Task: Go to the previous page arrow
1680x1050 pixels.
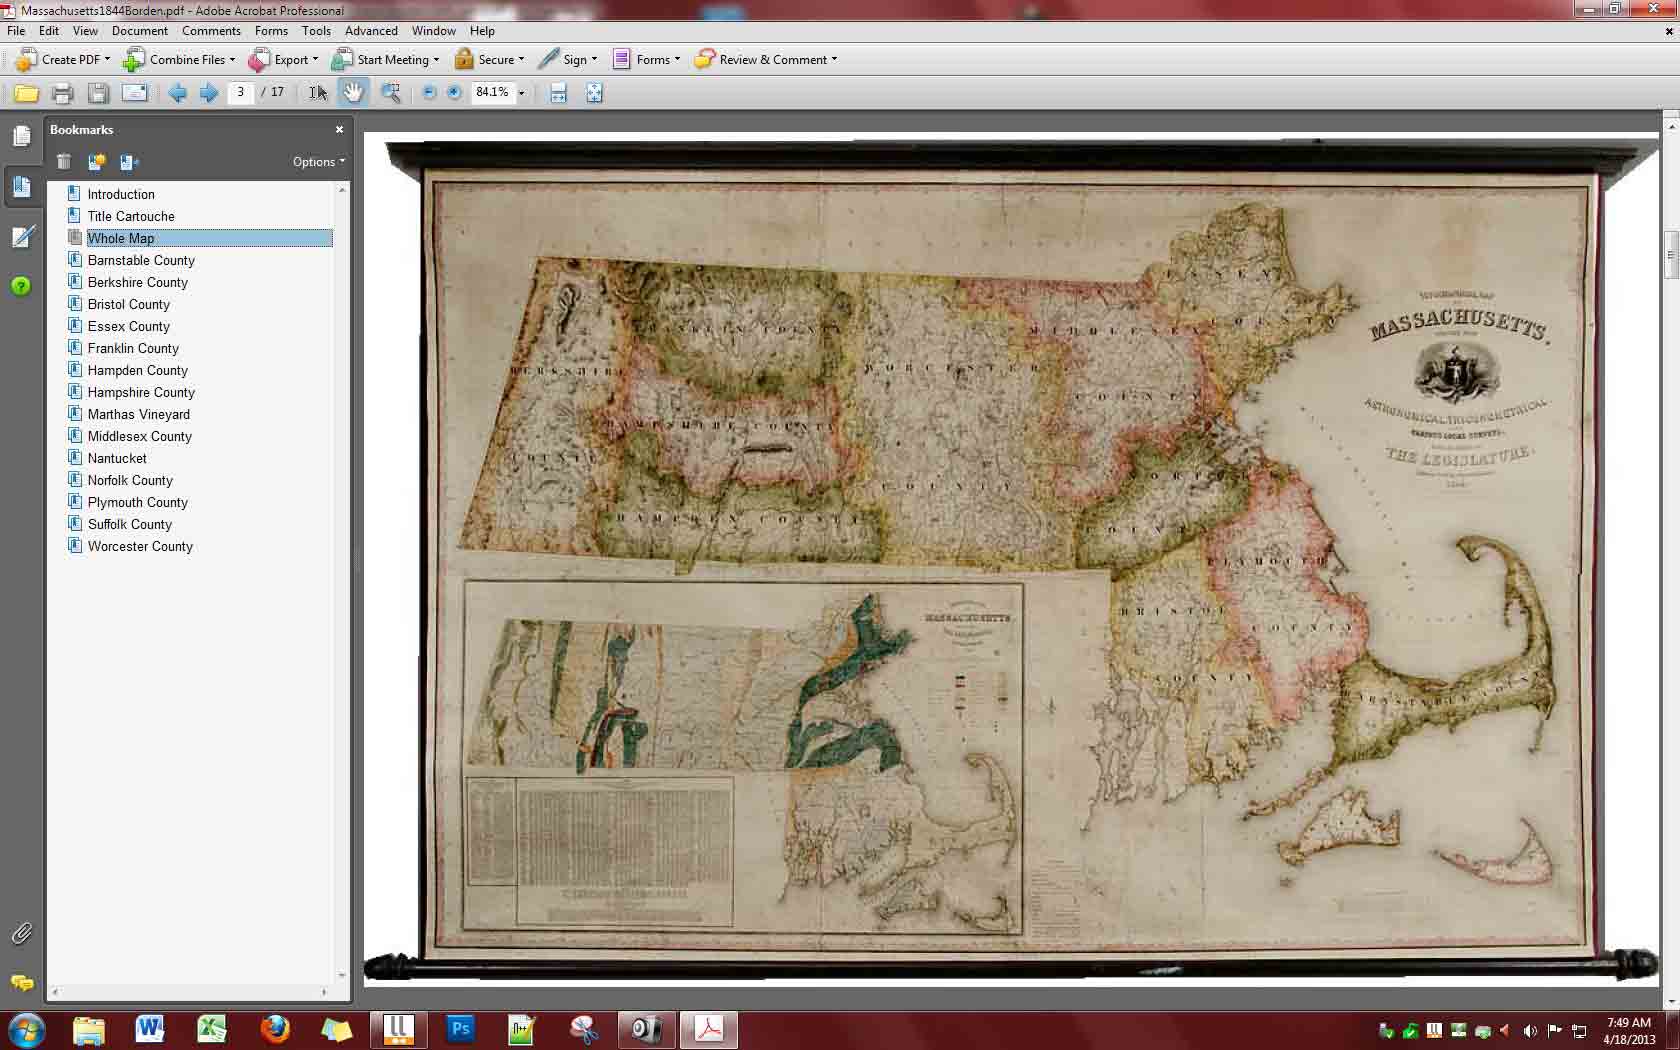Action: (x=178, y=93)
